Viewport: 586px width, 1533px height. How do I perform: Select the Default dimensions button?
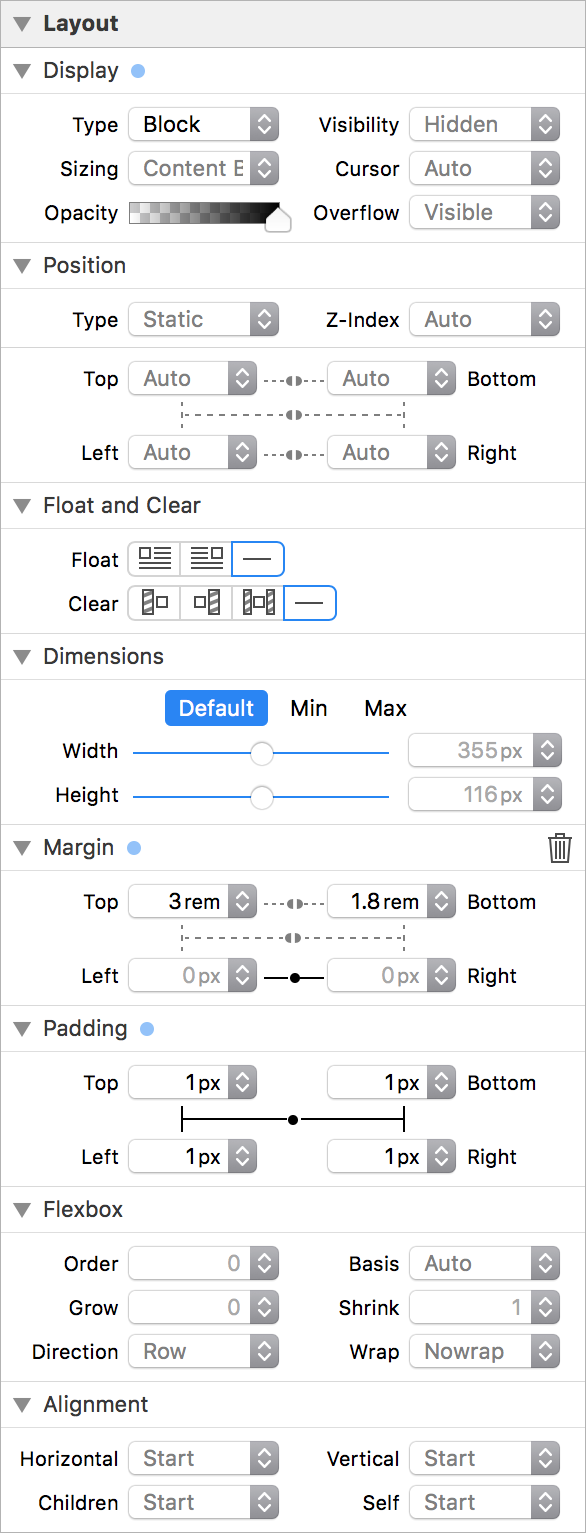(216, 709)
